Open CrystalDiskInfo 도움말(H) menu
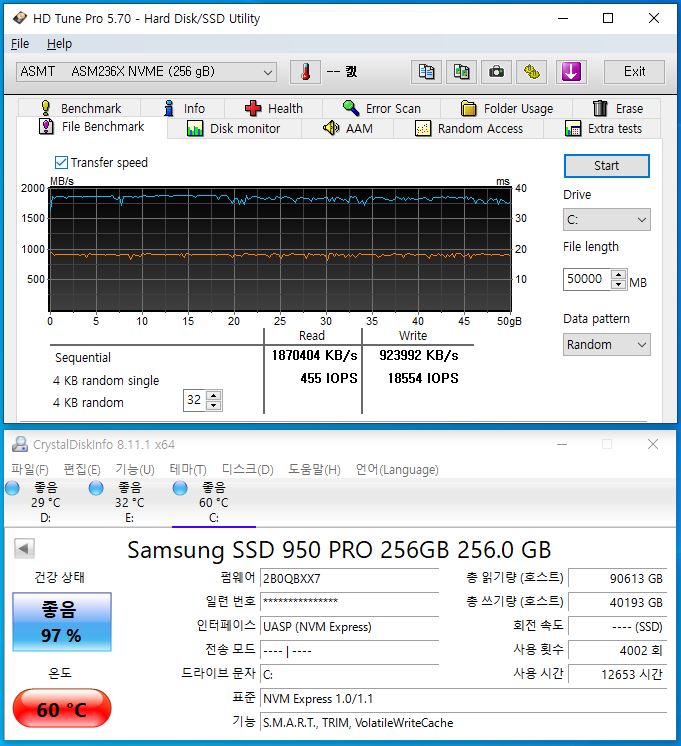 pos(314,470)
